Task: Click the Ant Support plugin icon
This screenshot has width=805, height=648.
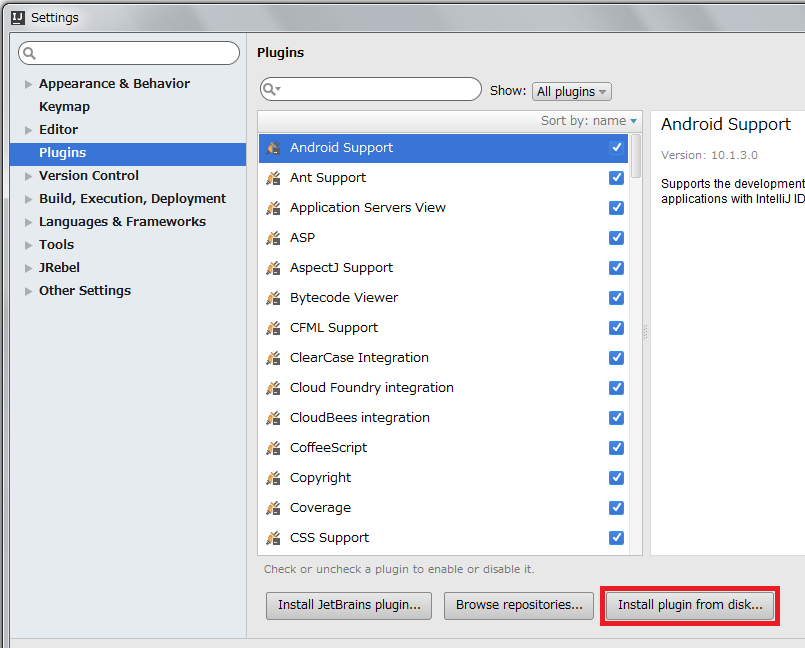Action: point(273,178)
